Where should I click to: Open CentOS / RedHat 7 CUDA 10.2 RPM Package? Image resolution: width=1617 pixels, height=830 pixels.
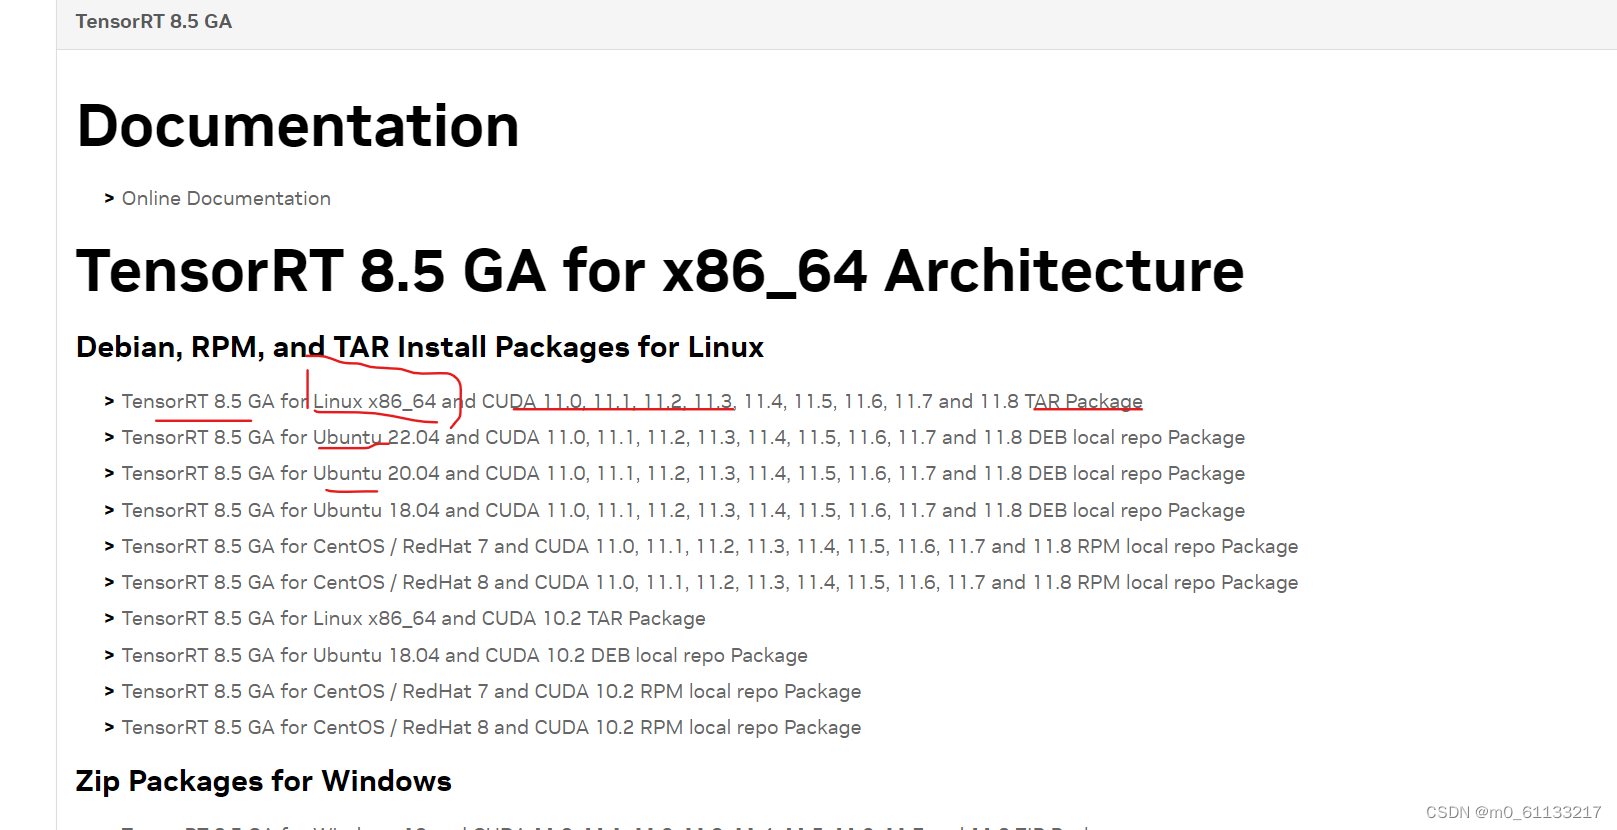(491, 691)
